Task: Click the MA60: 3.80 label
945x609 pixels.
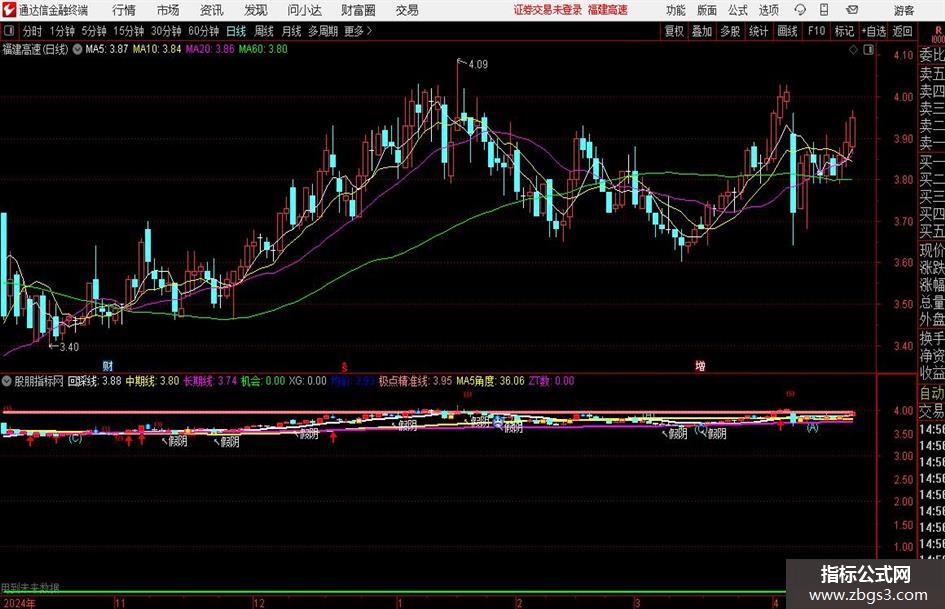Action: pyautogui.click(x=263, y=49)
